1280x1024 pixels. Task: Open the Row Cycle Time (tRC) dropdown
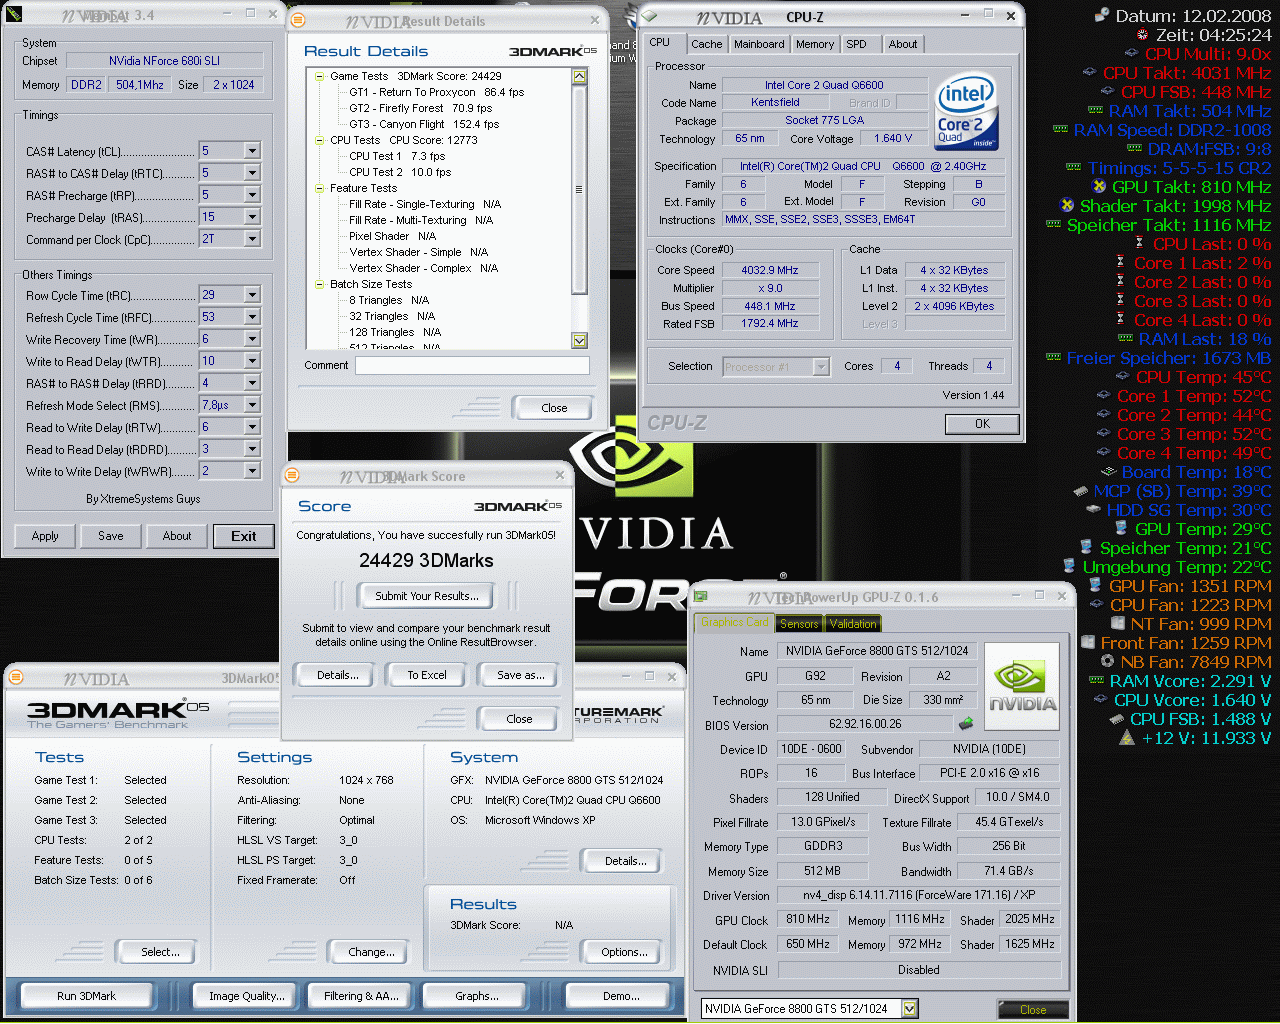click(x=252, y=295)
